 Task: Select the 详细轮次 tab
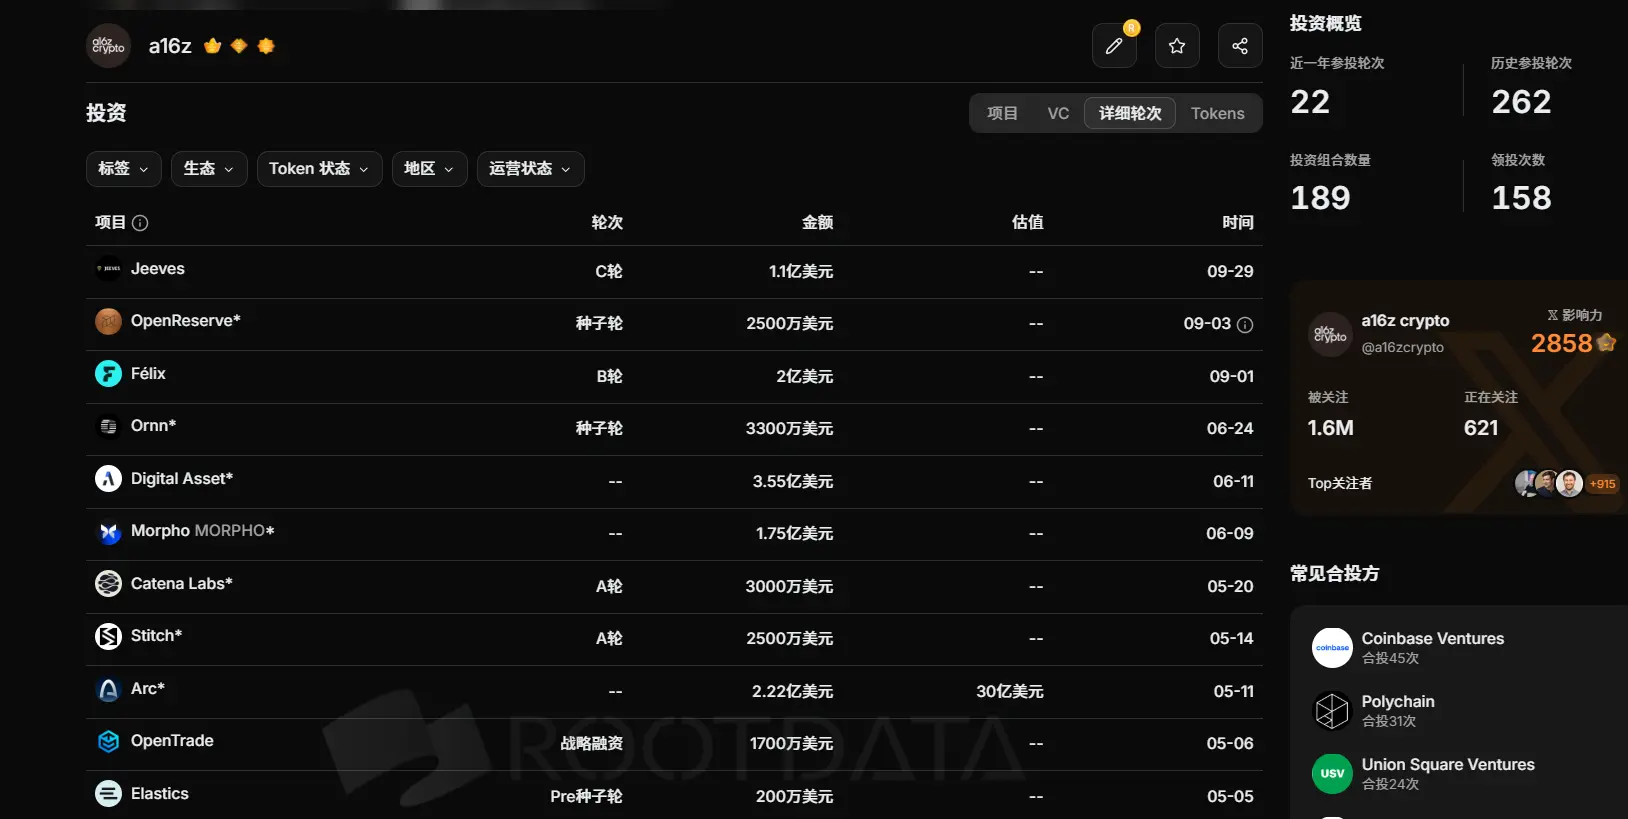point(1130,114)
